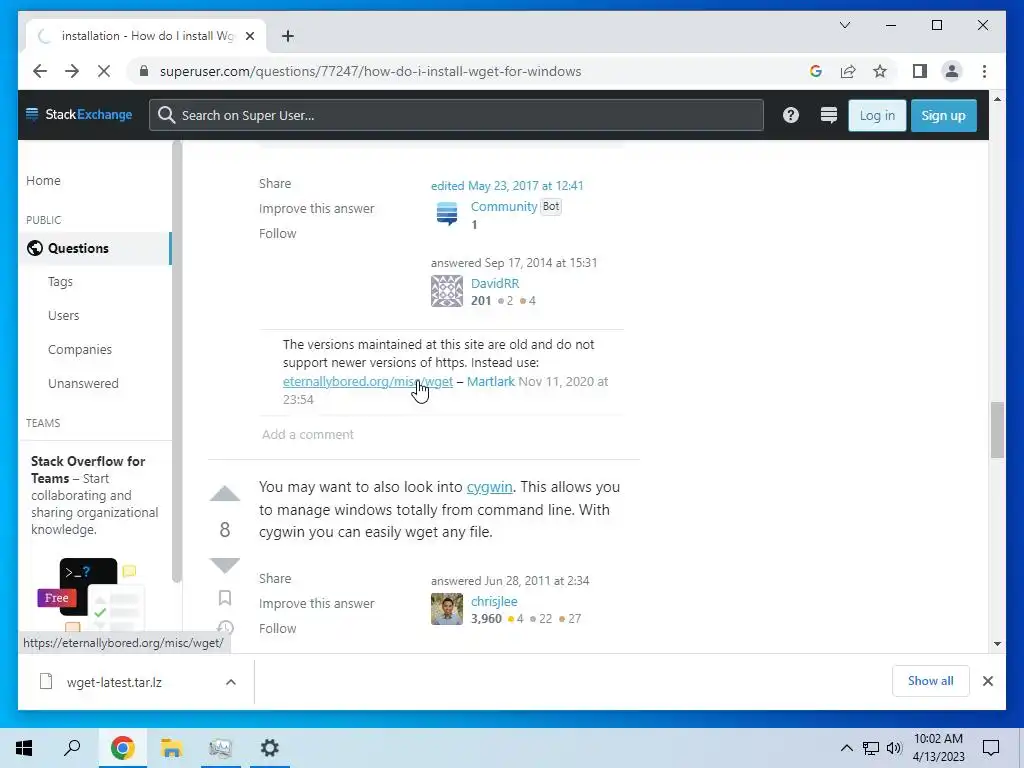The width and height of the screenshot is (1024, 768).
Task: Close the installation question tab
Action: click(x=249, y=36)
